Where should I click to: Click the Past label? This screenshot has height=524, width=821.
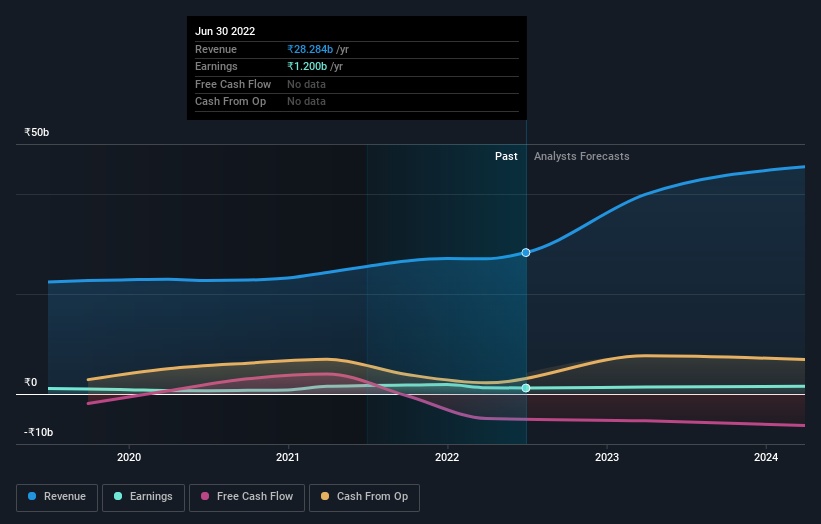[x=506, y=156]
